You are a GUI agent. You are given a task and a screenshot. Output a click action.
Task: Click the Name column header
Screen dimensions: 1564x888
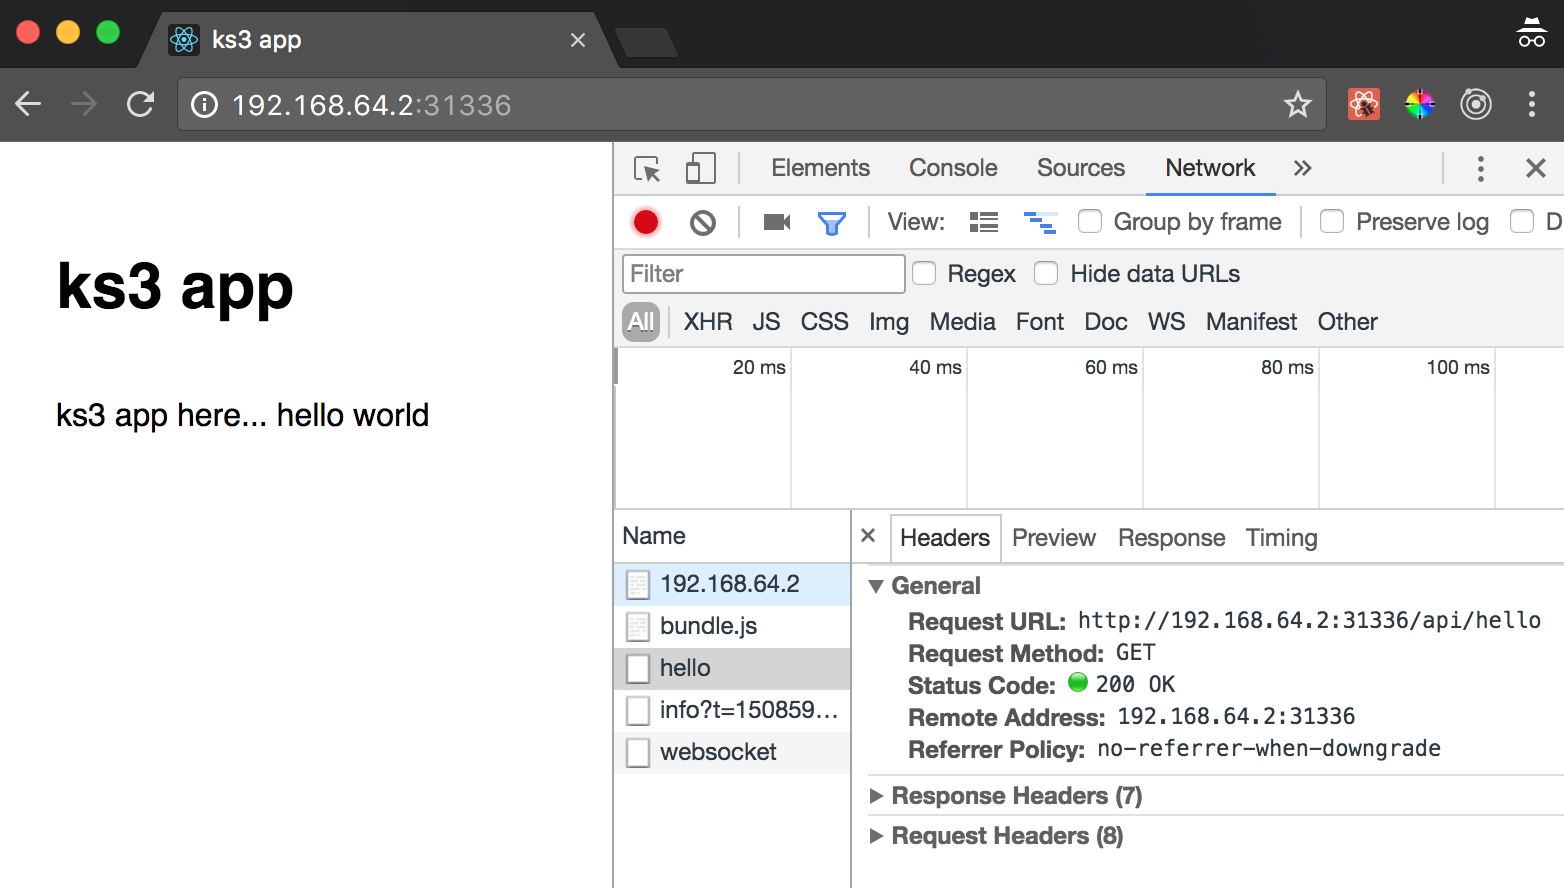pyautogui.click(x=732, y=536)
